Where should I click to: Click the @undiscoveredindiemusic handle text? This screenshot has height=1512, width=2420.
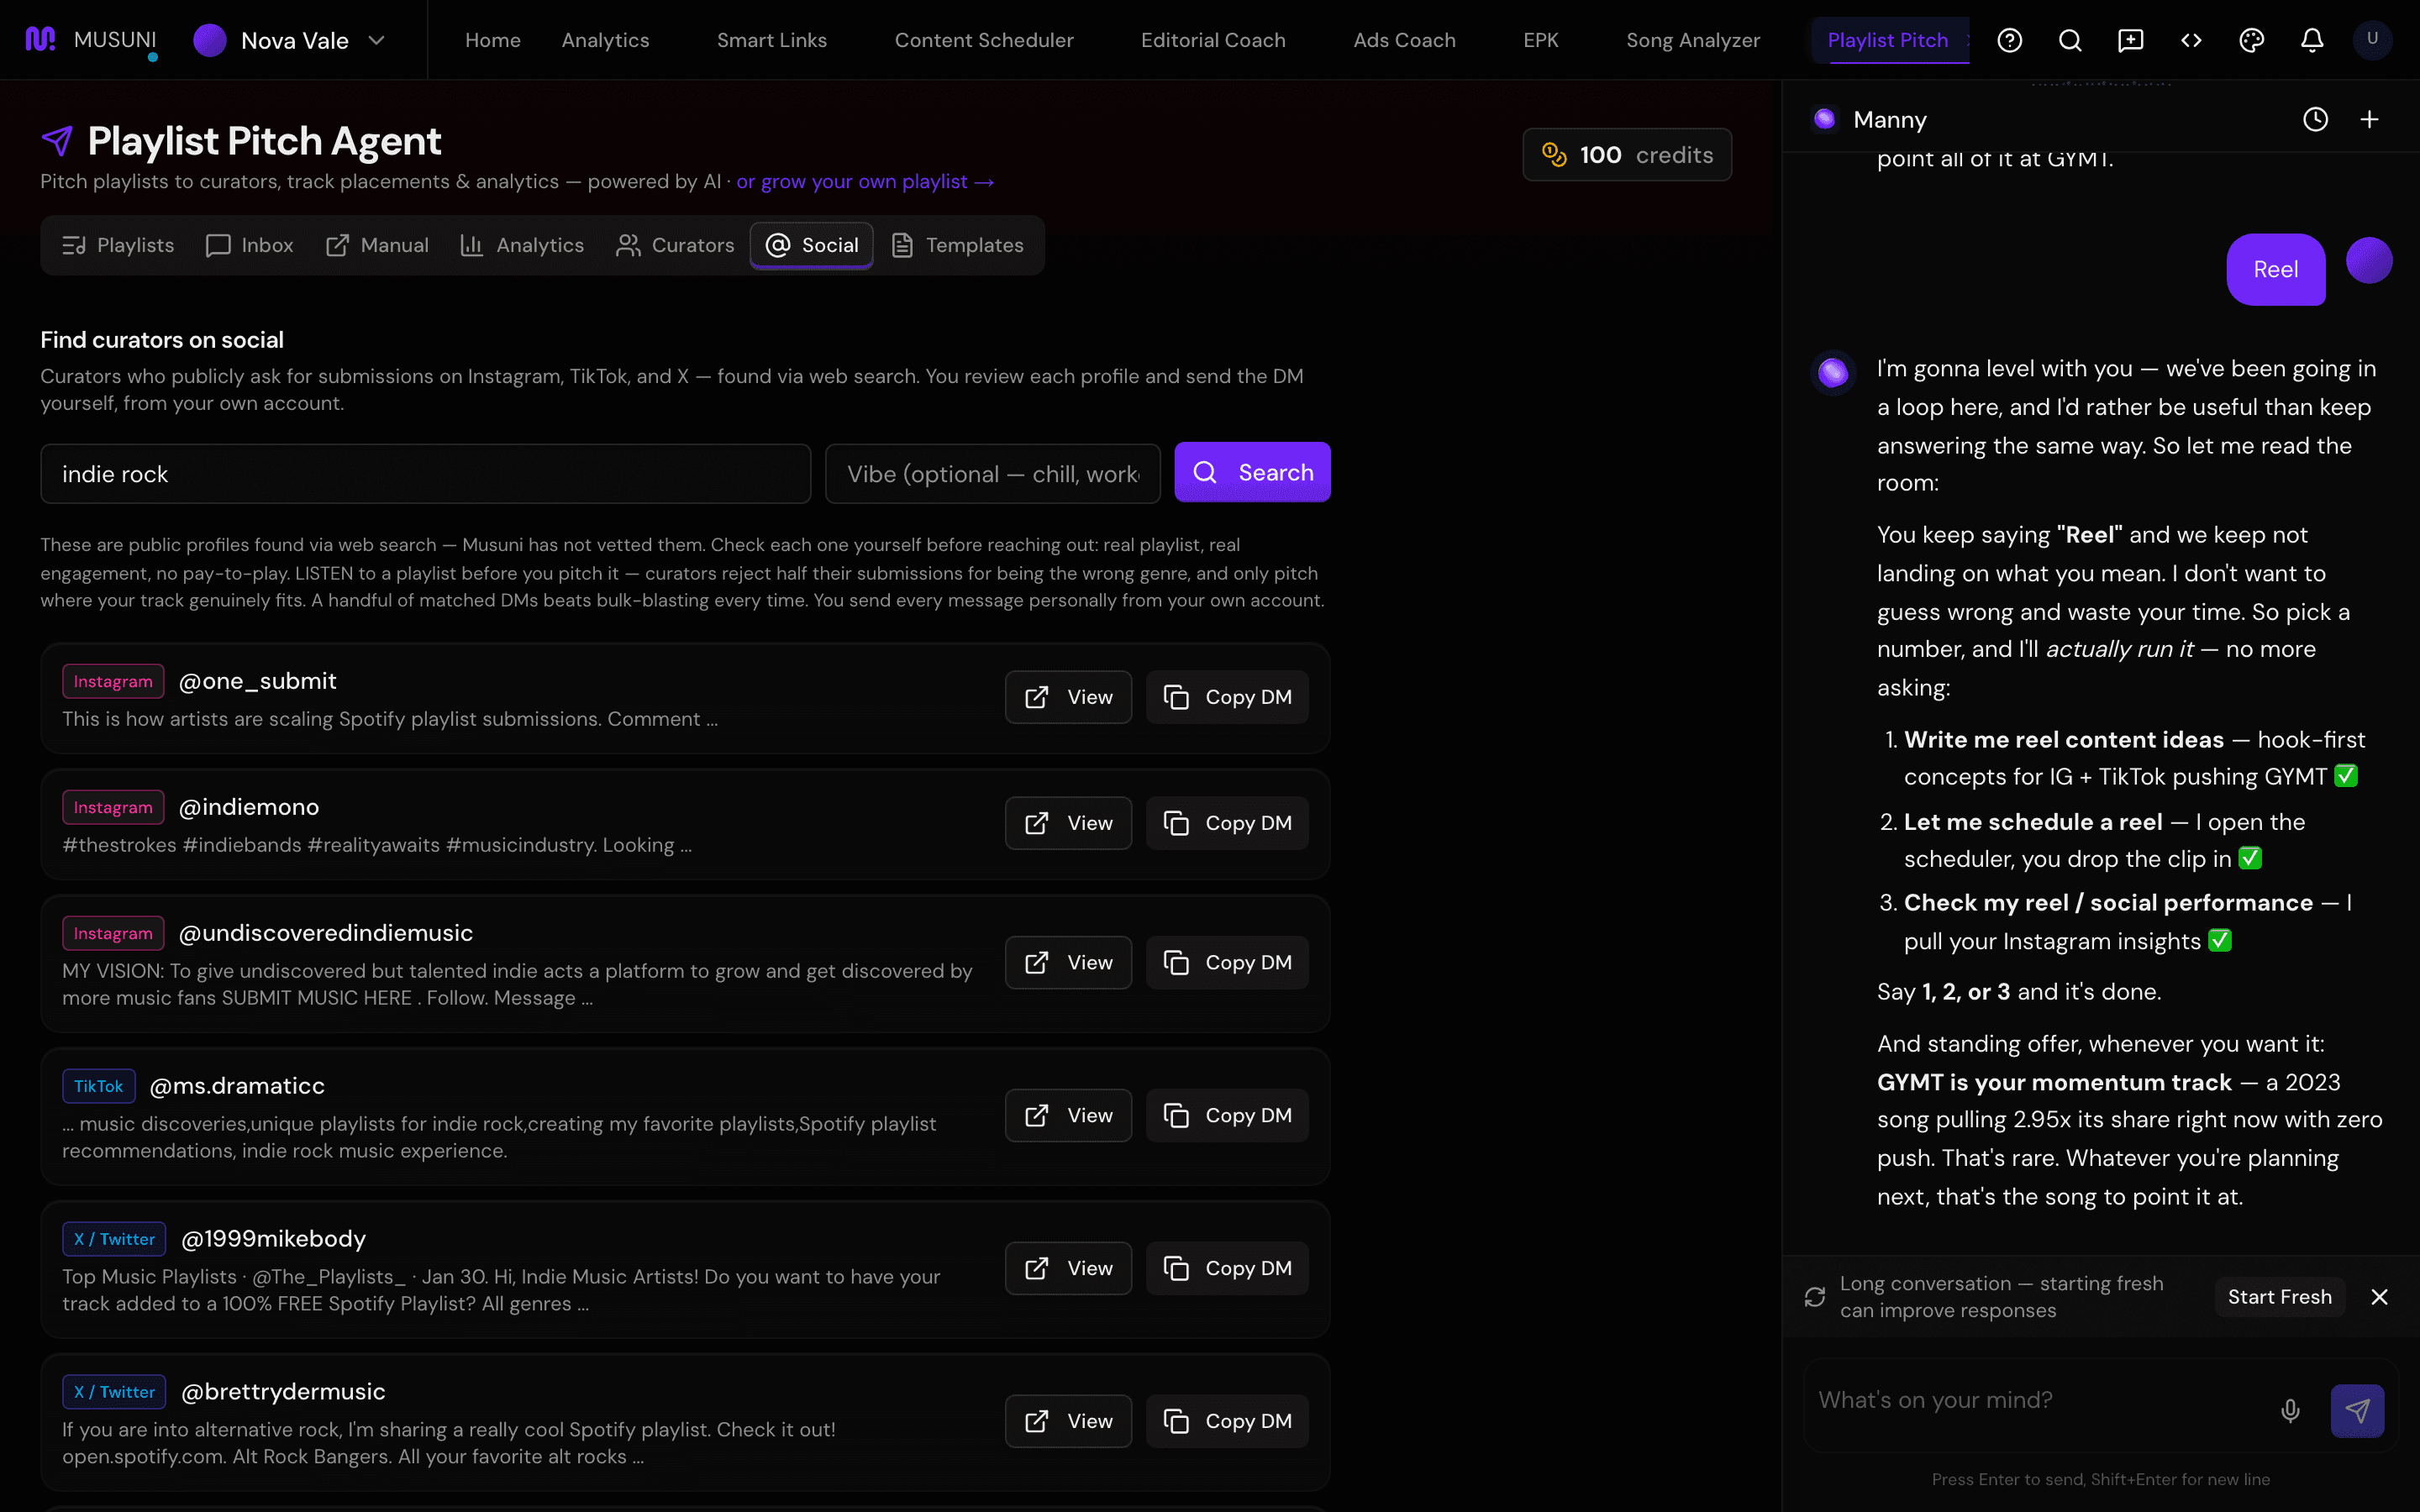pyautogui.click(x=326, y=933)
